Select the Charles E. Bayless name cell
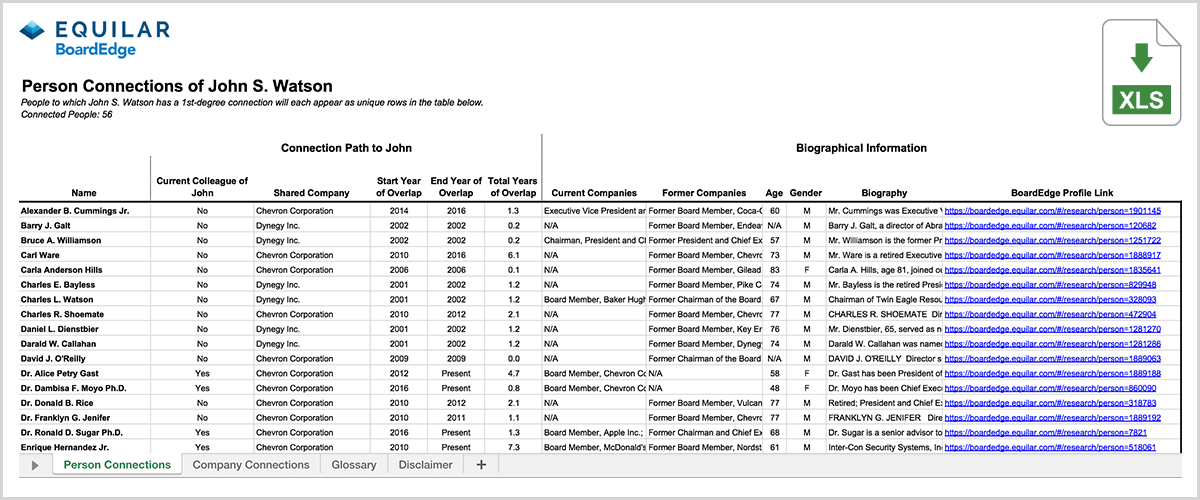 84,285
